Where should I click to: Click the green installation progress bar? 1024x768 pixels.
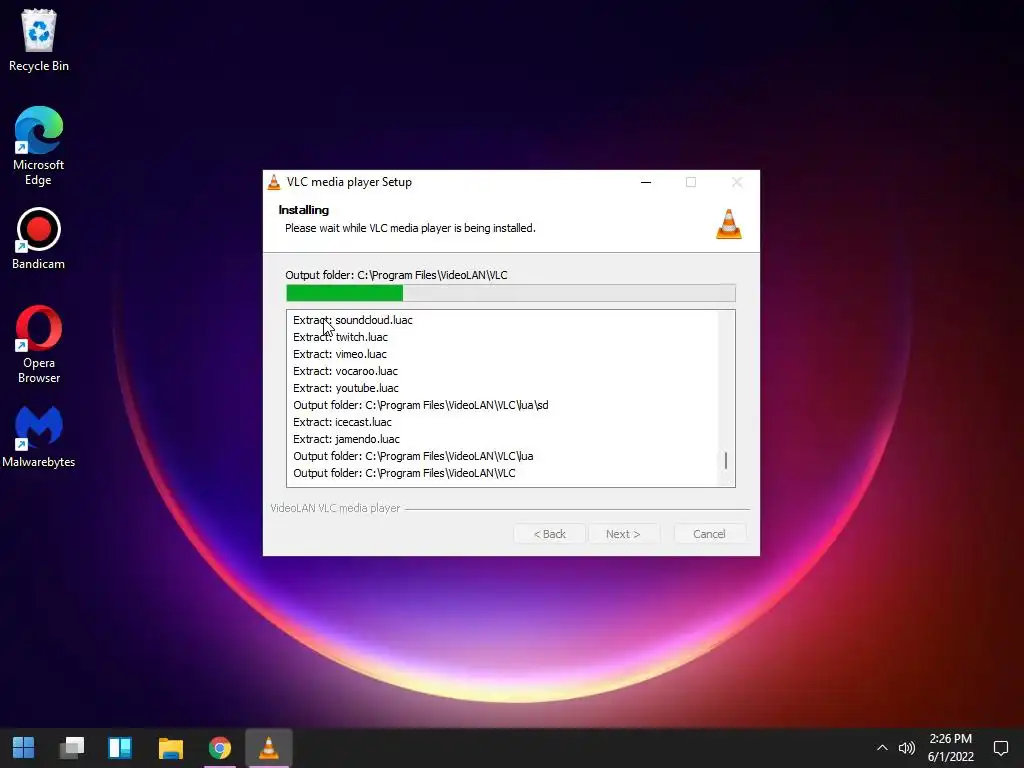click(511, 293)
